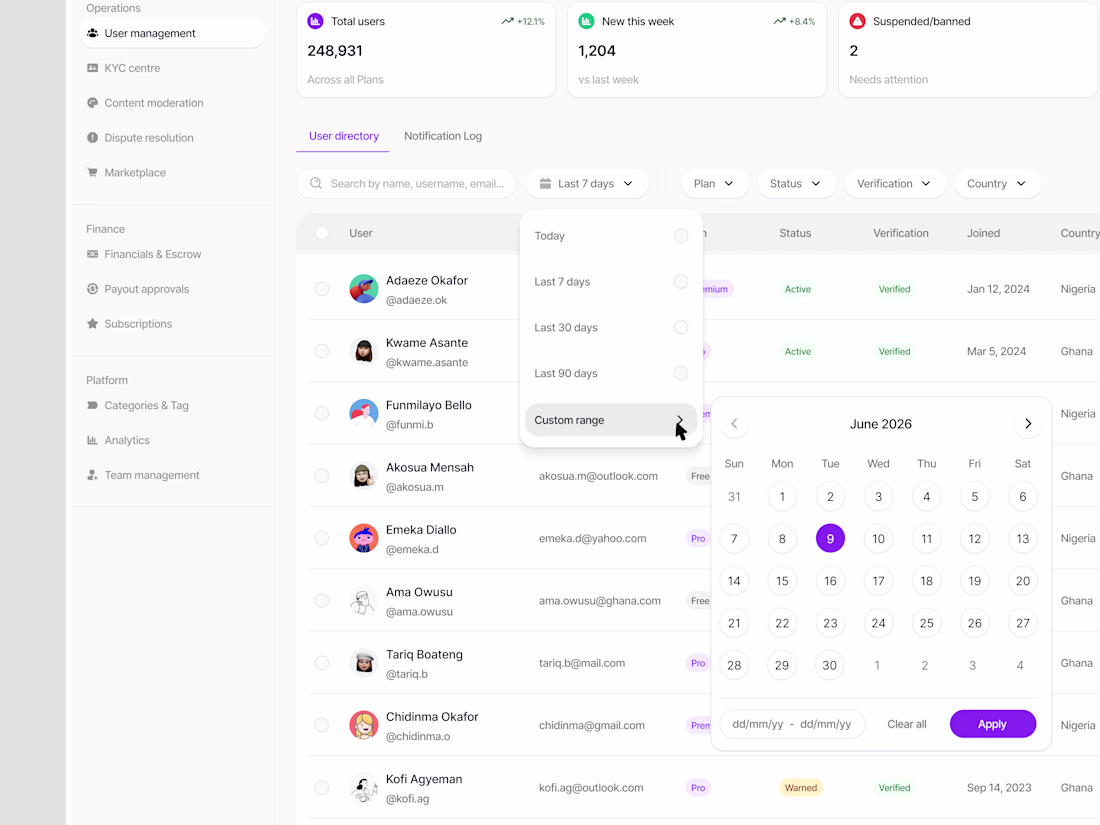
Task: Switch to the Notification Log tab
Action: pos(443,136)
